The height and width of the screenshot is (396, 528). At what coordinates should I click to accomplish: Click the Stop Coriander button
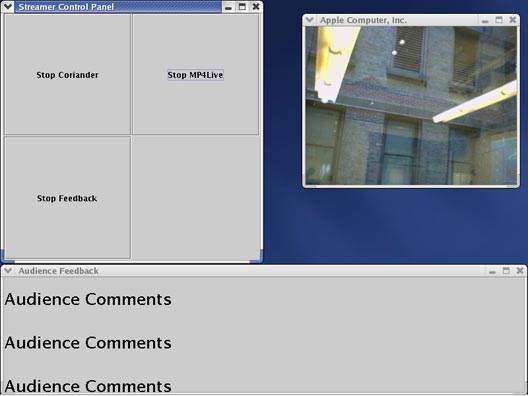67,74
